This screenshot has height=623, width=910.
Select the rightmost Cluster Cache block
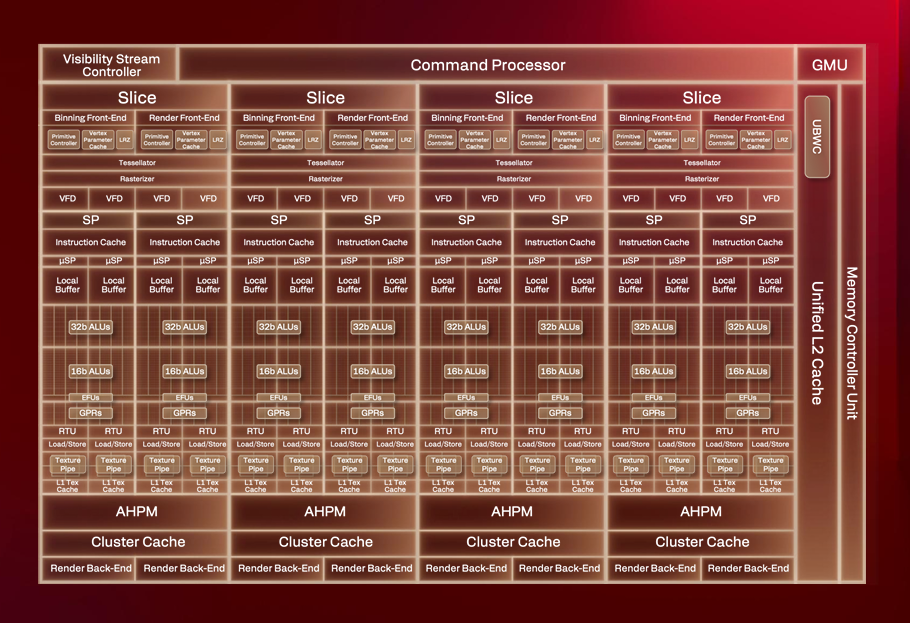tap(701, 542)
